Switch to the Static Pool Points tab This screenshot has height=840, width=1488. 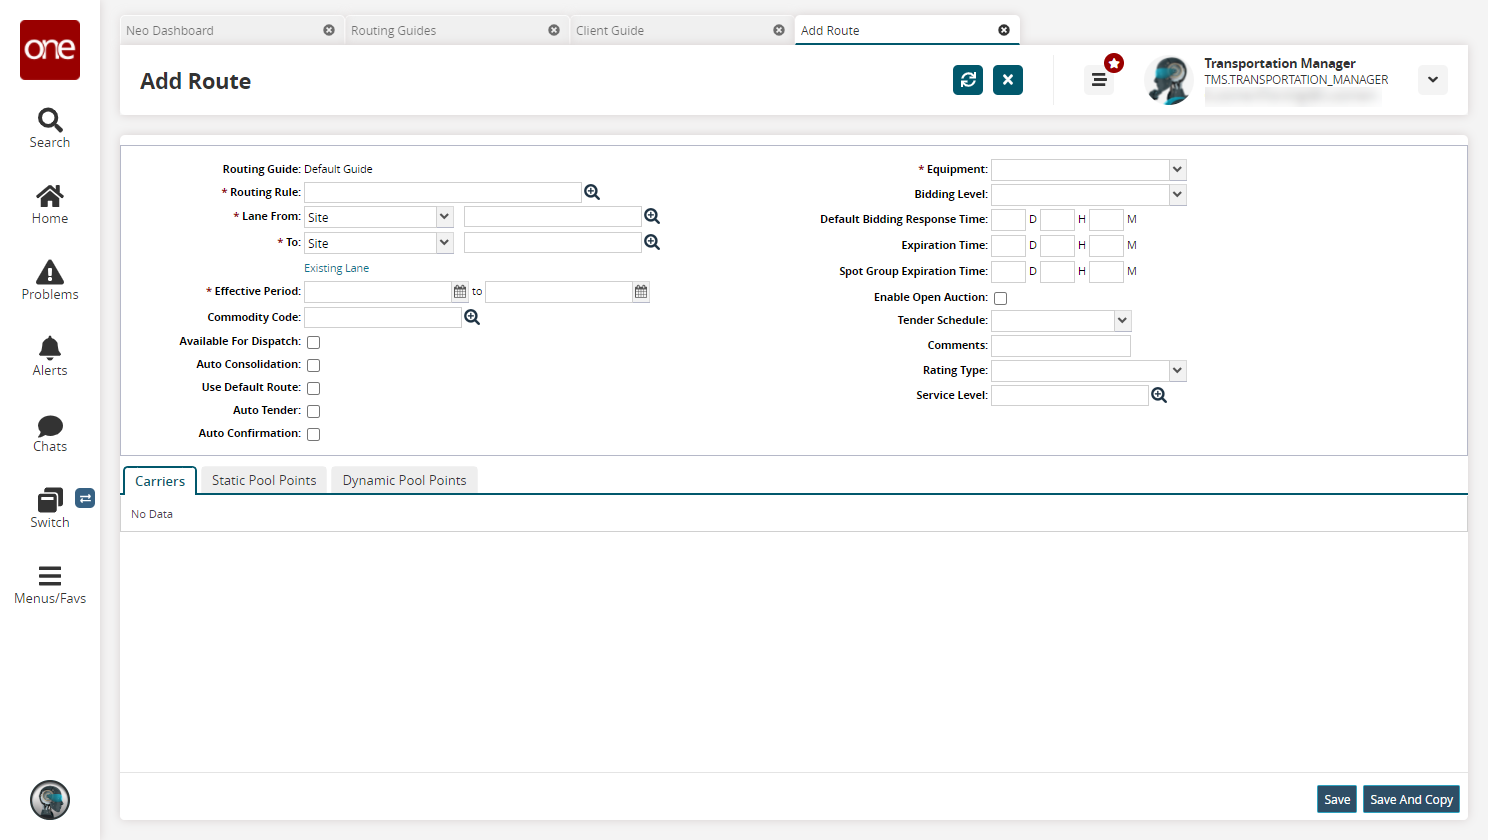click(264, 481)
